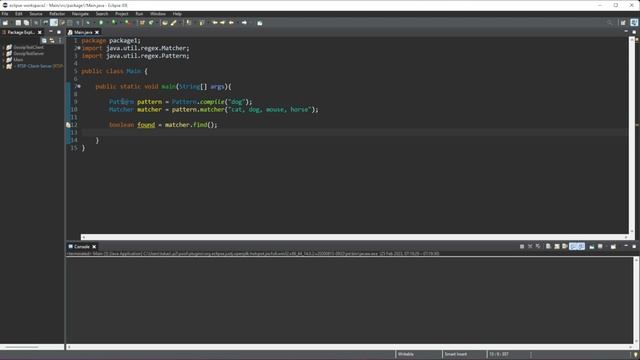The width and height of the screenshot is (640, 360).
Task: Open the File menu
Action: click(5, 14)
